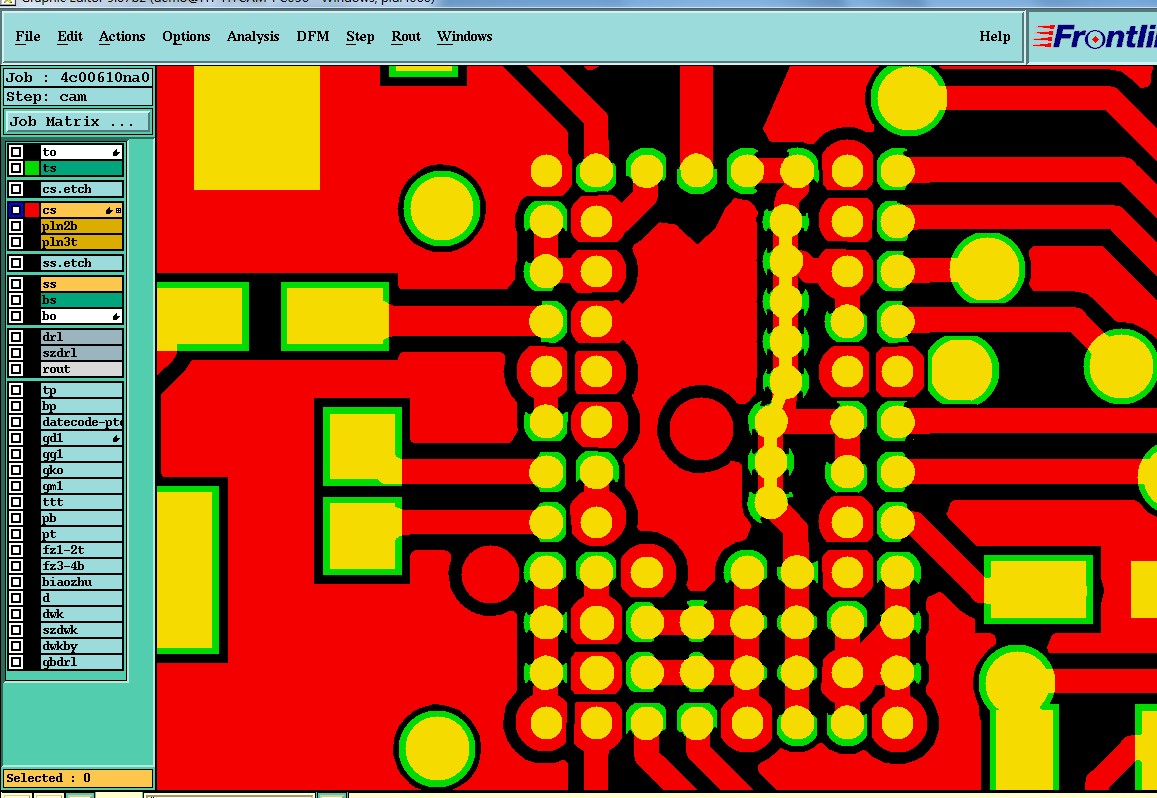Click the hand icon on the 'to' layer

tap(116, 152)
